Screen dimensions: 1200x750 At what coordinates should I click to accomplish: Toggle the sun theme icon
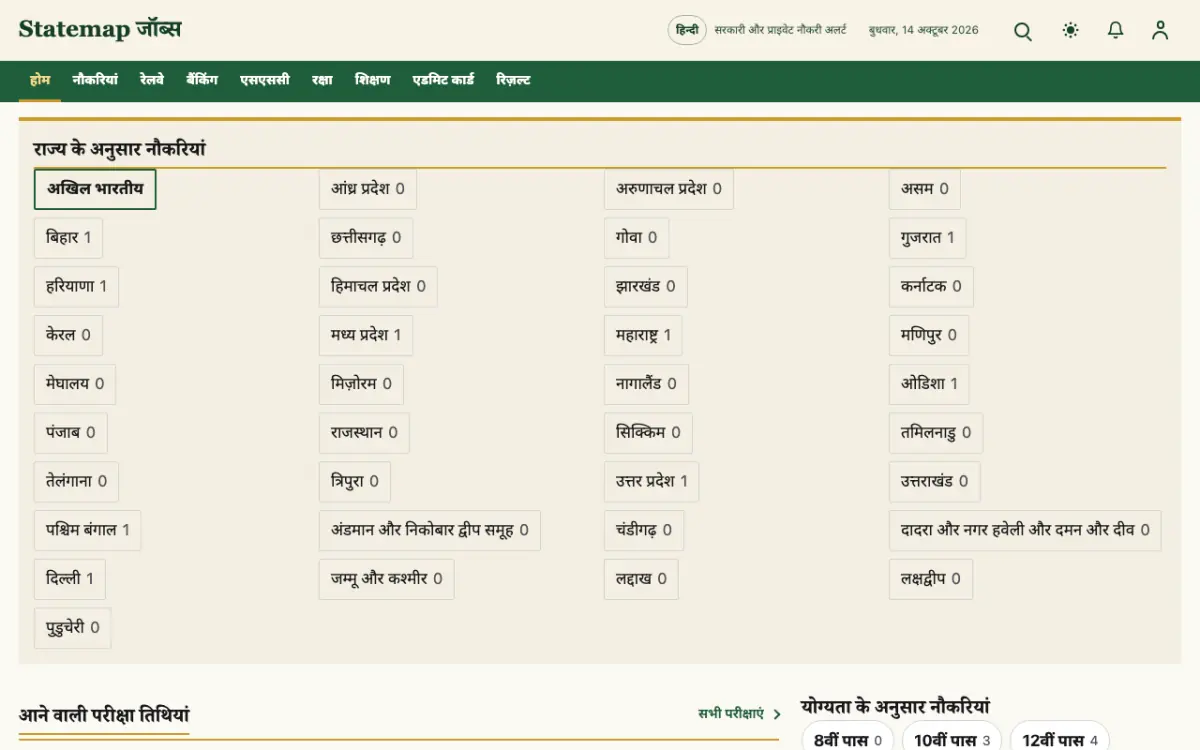pyautogui.click(x=1071, y=31)
